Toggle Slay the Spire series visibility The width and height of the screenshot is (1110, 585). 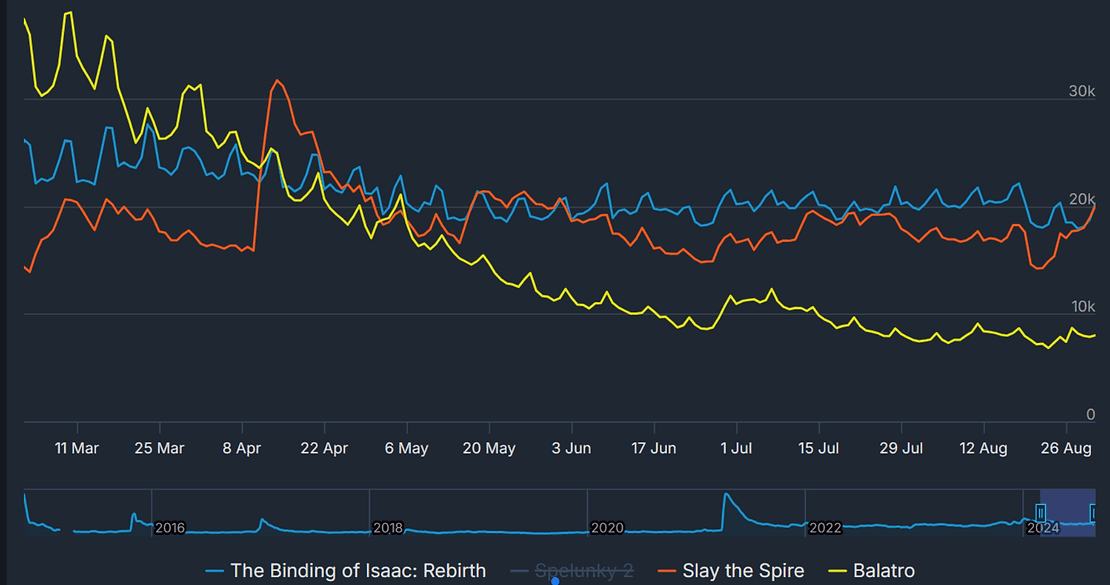click(x=731, y=570)
